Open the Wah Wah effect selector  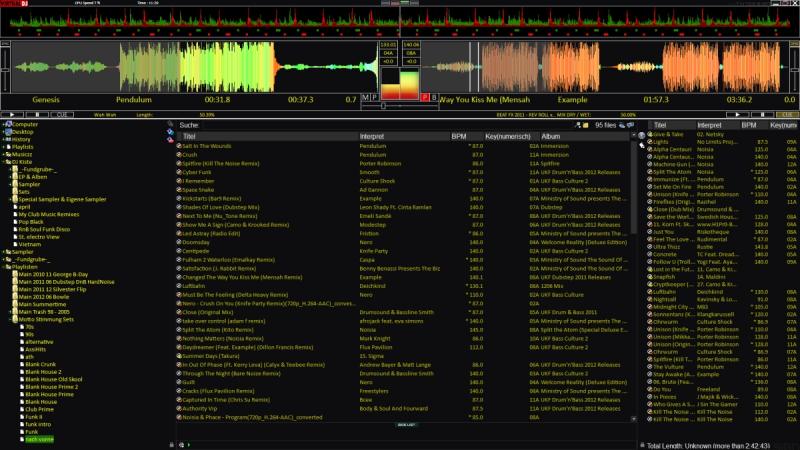click(105, 115)
